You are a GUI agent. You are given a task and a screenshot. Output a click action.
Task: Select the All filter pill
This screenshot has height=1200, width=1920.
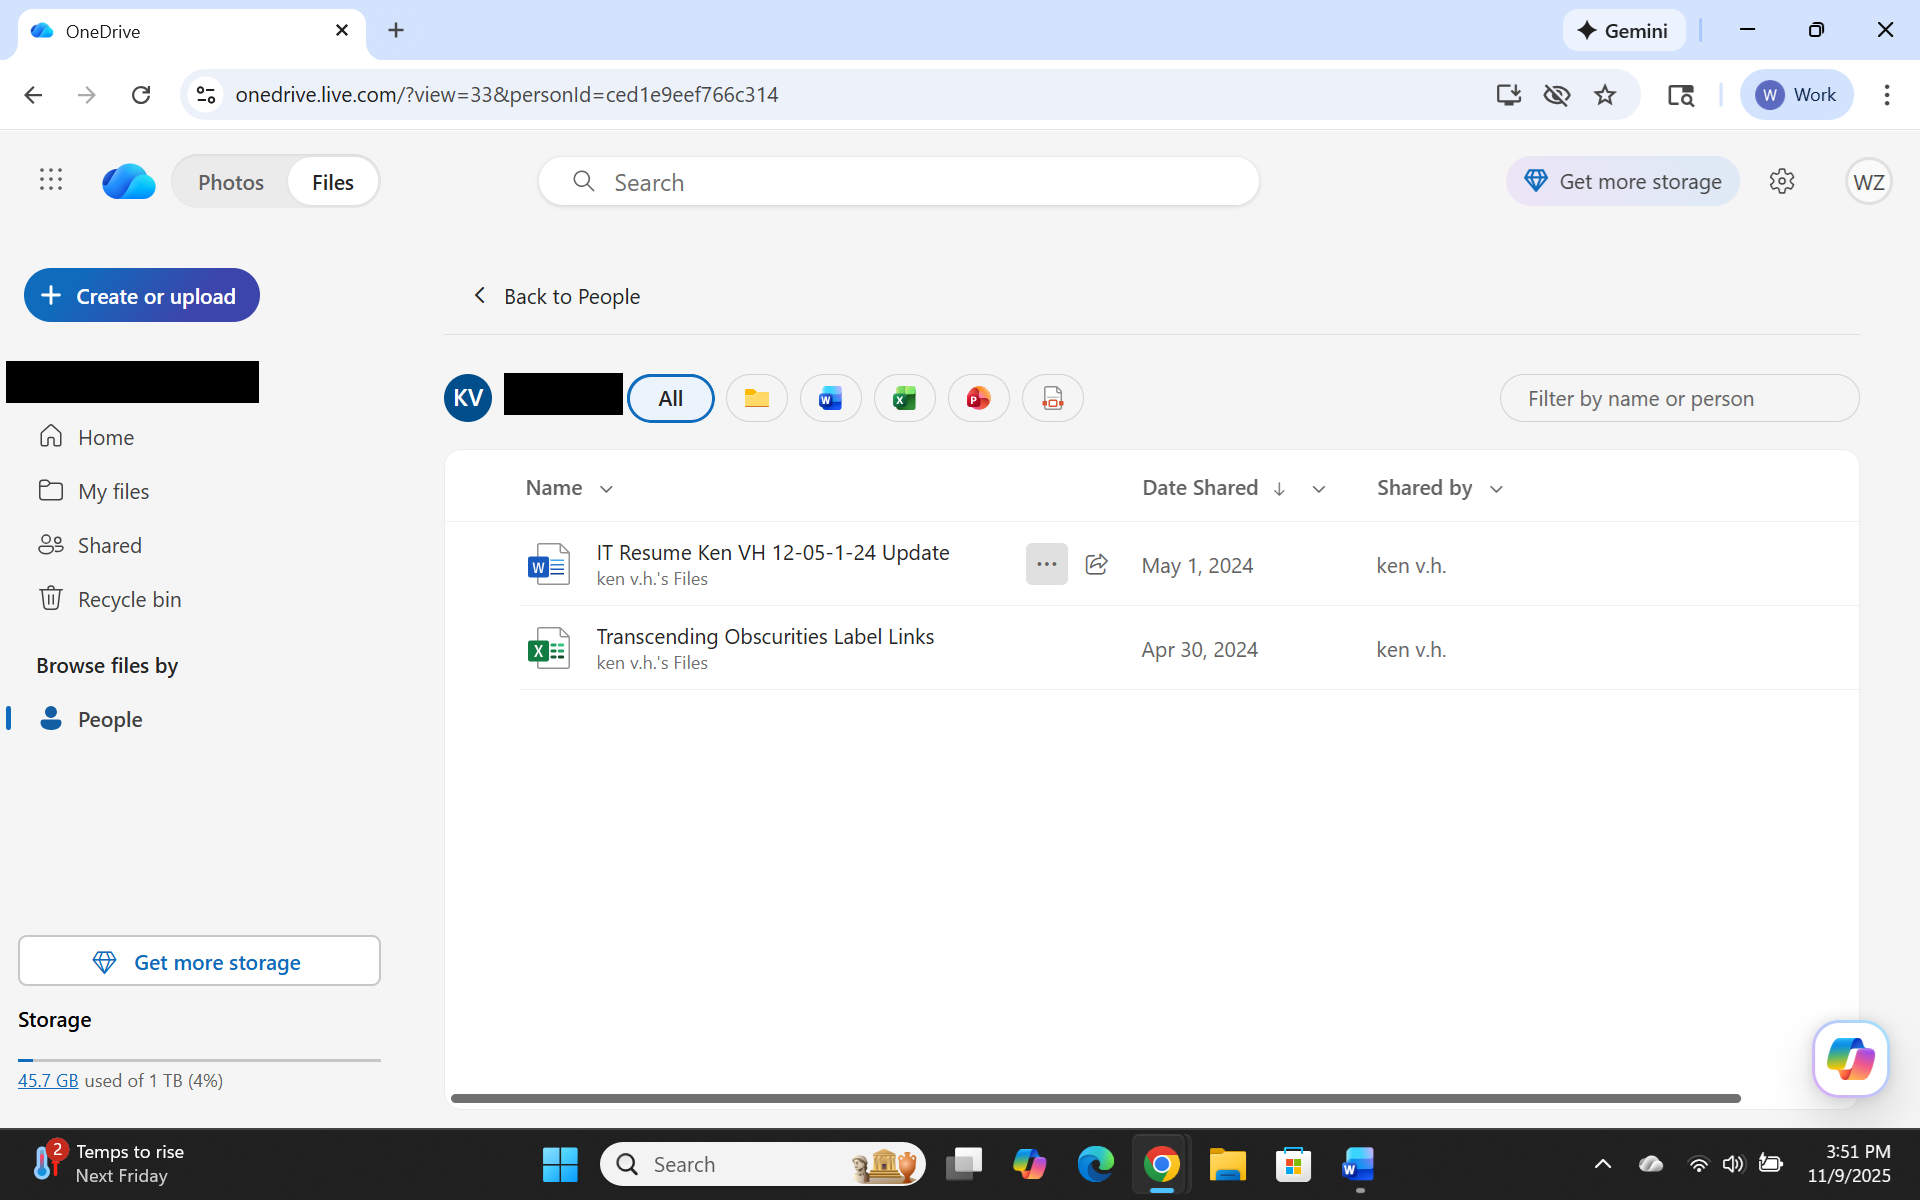670,398
